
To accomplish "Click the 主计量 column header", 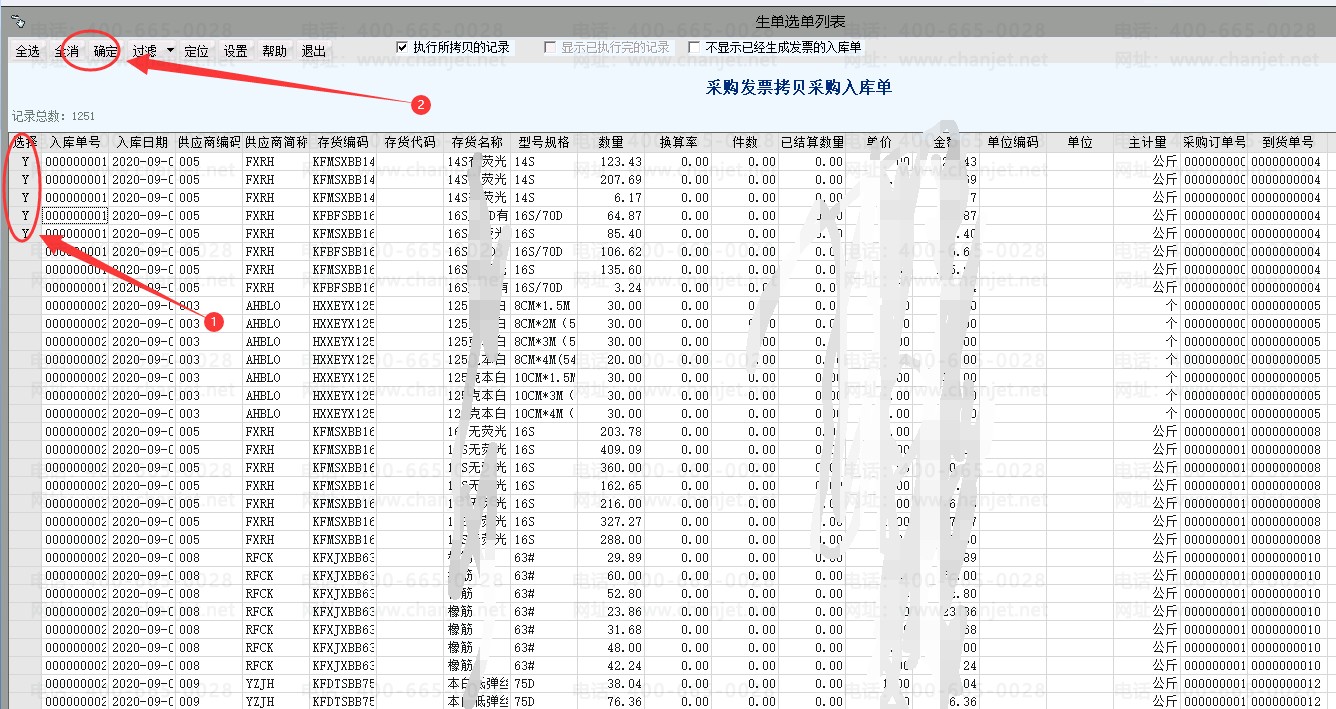I will [1147, 143].
